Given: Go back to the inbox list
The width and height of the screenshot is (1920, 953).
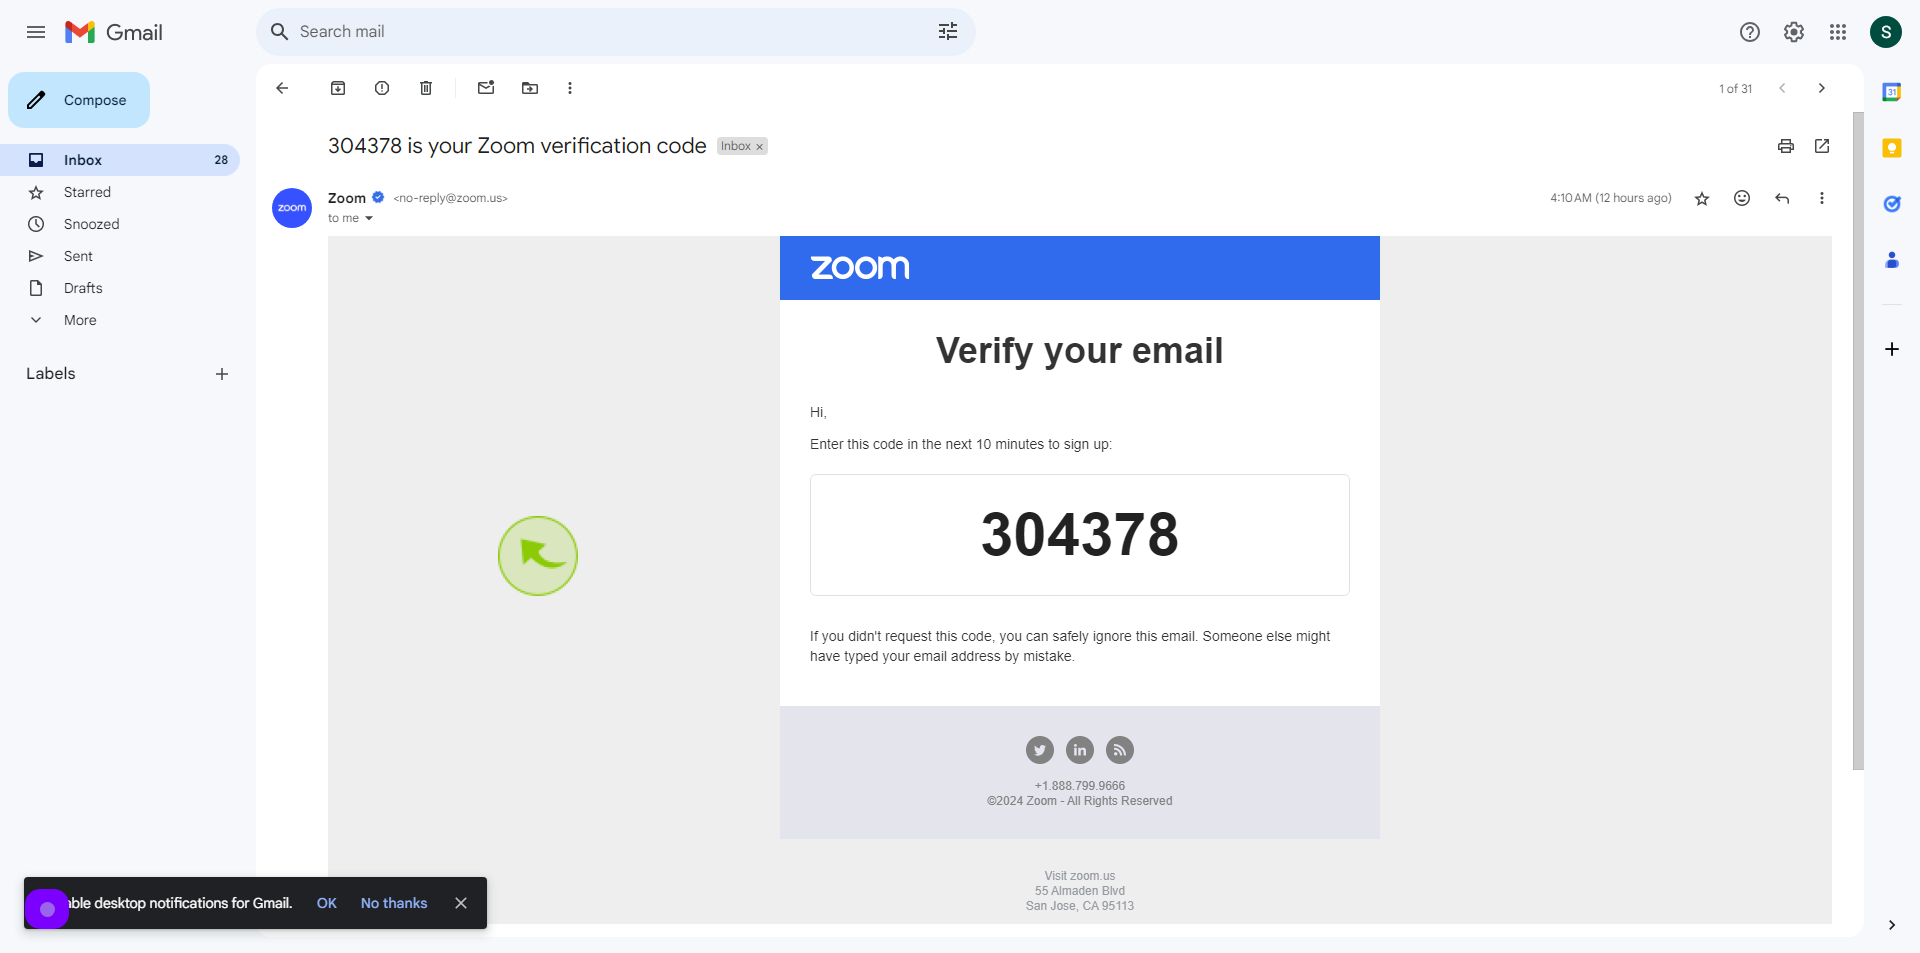Looking at the screenshot, I should (282, 88).
